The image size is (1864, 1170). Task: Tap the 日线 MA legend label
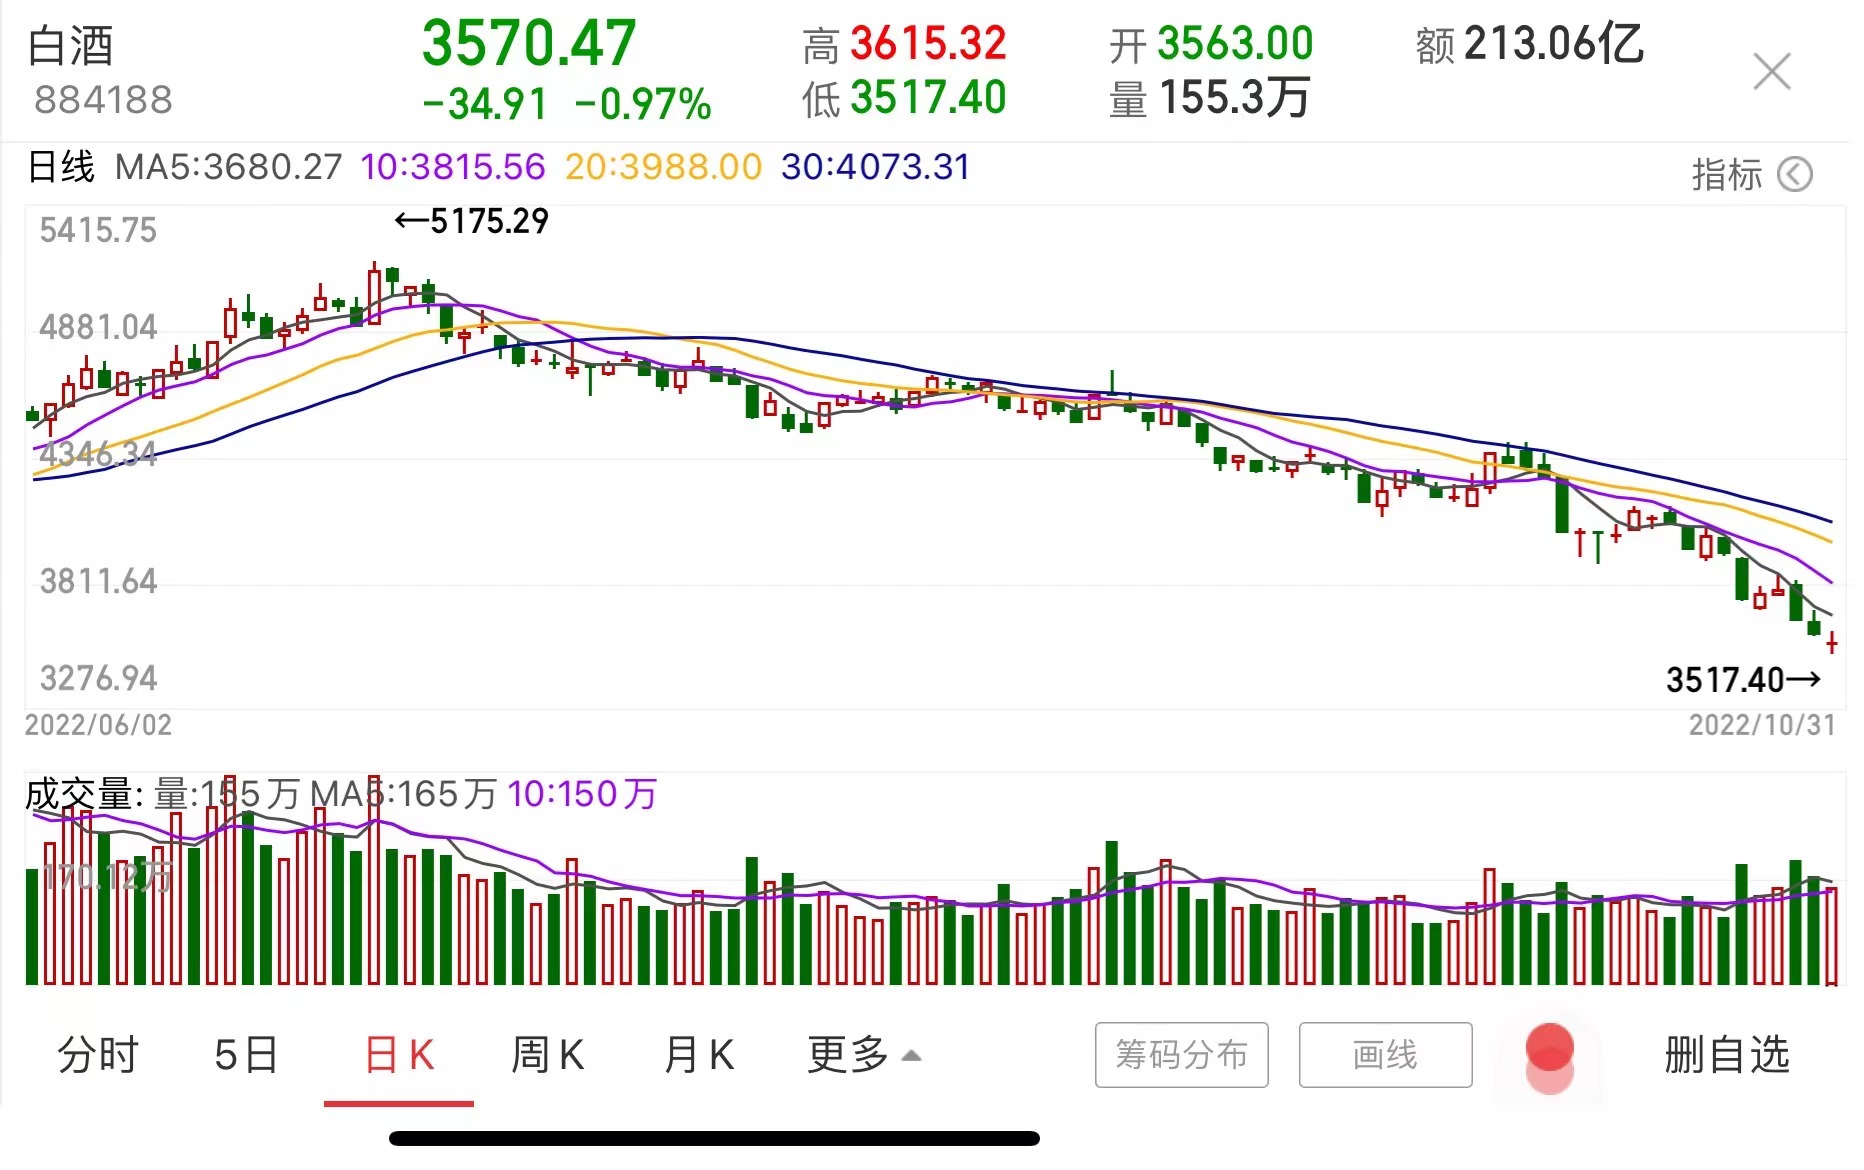(x=61, y=167)
